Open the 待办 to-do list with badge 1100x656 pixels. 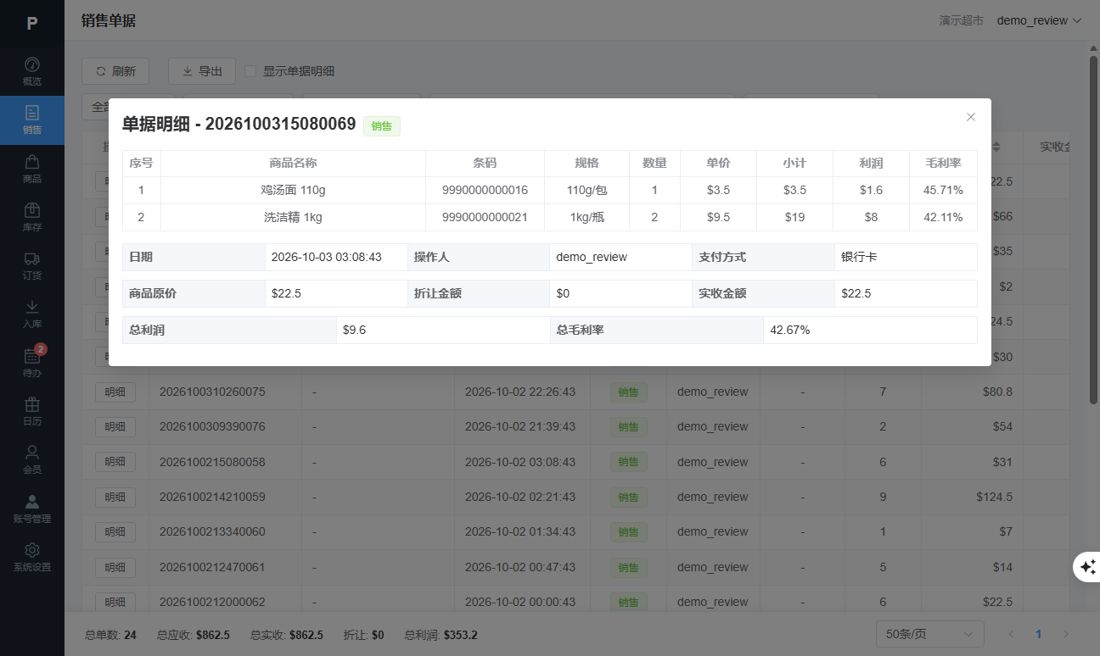click(32, 363)
